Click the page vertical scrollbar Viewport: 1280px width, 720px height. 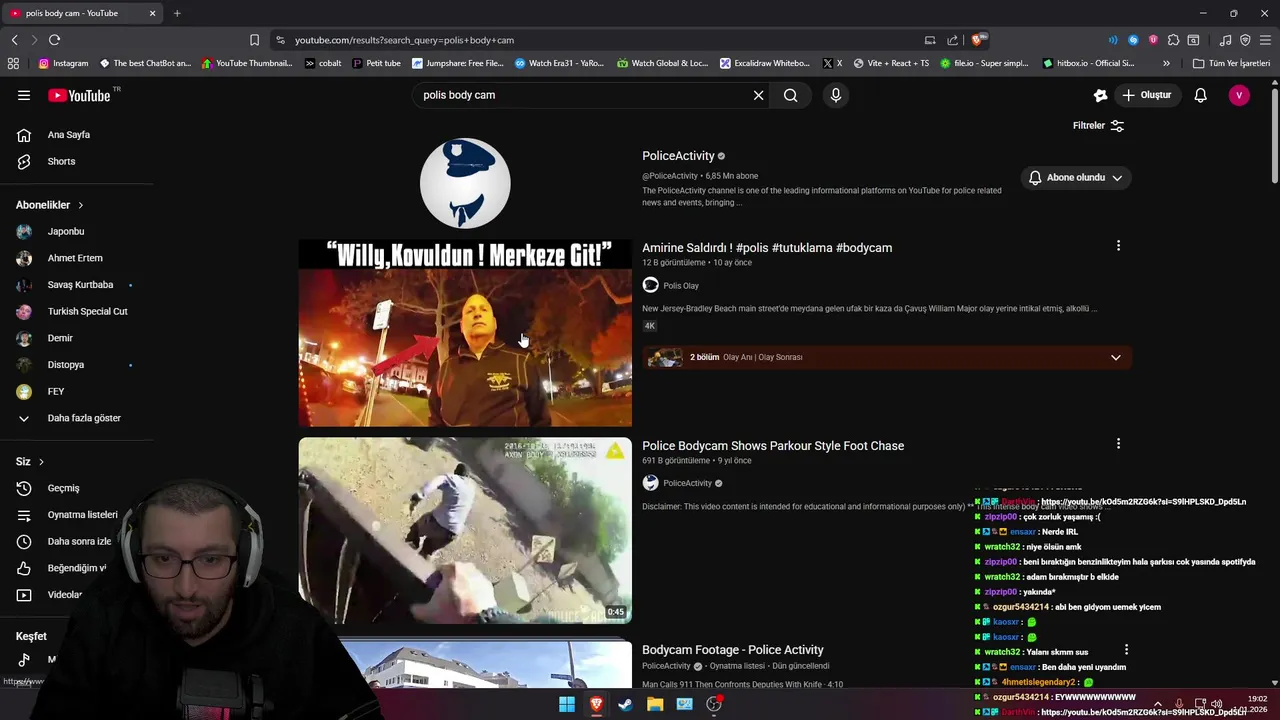click(1274, 135)
